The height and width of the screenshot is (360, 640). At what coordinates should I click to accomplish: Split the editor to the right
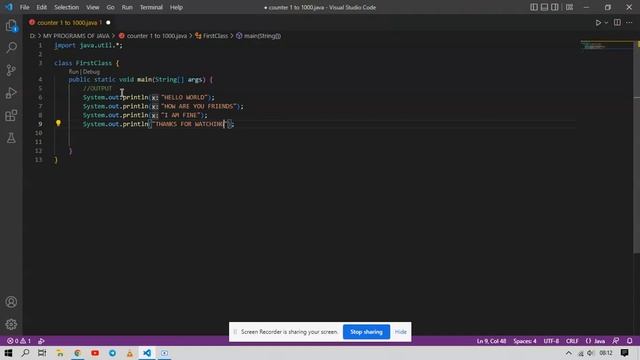(x=617, y=22)
